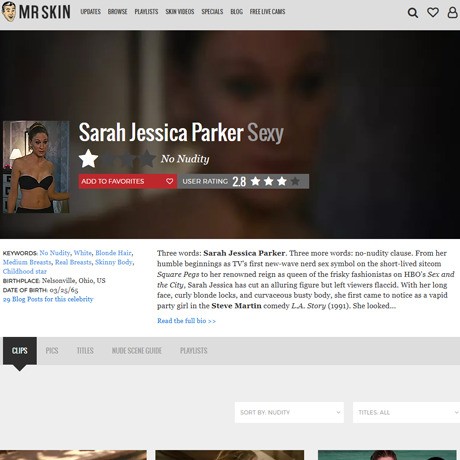Switch to the Titles tab
The height and width of the screenshot is (460, 460).
(x=85, y=351)
